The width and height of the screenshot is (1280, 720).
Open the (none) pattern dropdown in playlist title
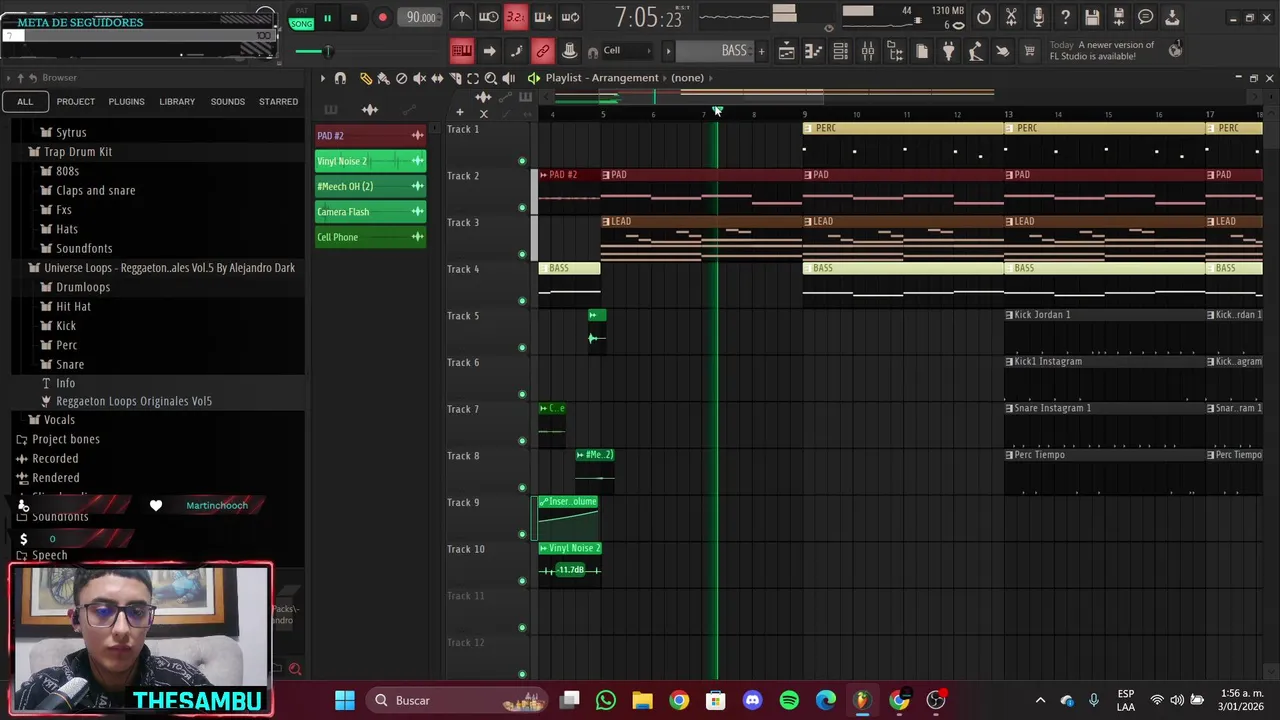click(687, 78)
